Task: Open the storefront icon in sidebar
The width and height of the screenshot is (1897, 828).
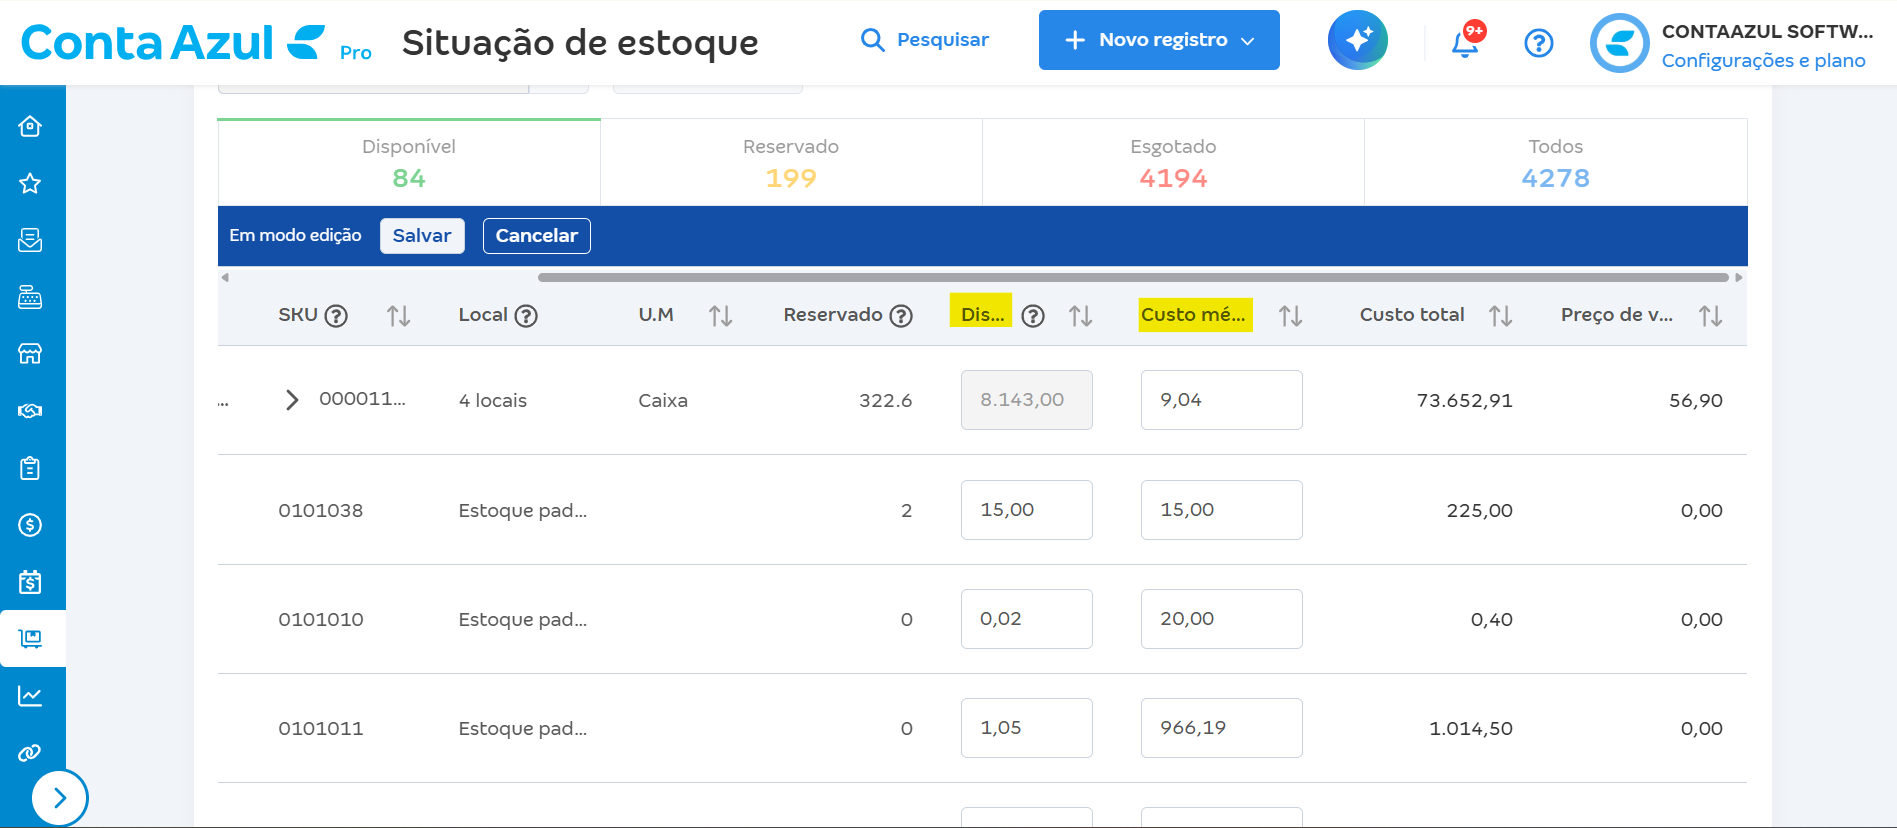Action: (30, 354)
